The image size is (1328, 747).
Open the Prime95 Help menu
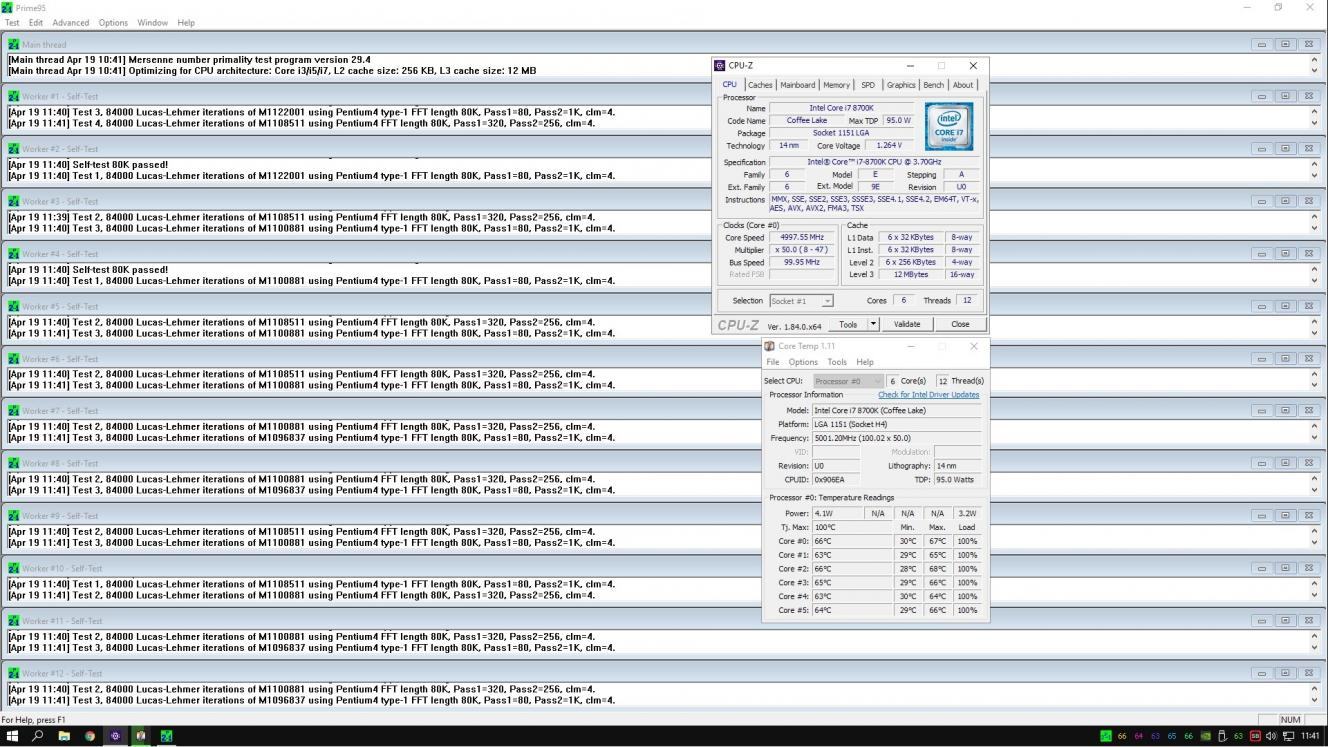click(186, 22)
